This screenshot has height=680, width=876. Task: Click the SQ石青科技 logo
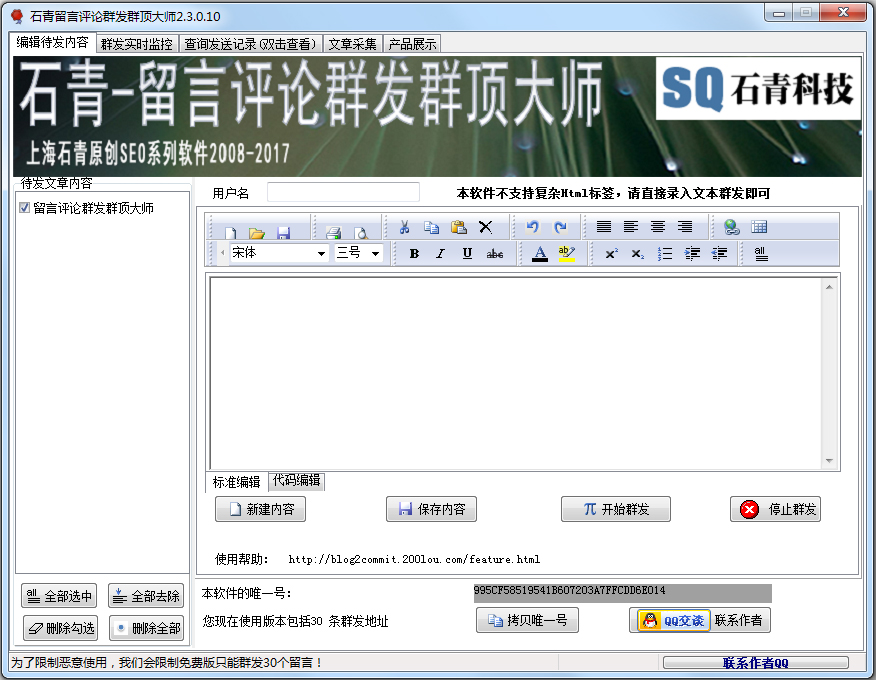pos(758,88)
